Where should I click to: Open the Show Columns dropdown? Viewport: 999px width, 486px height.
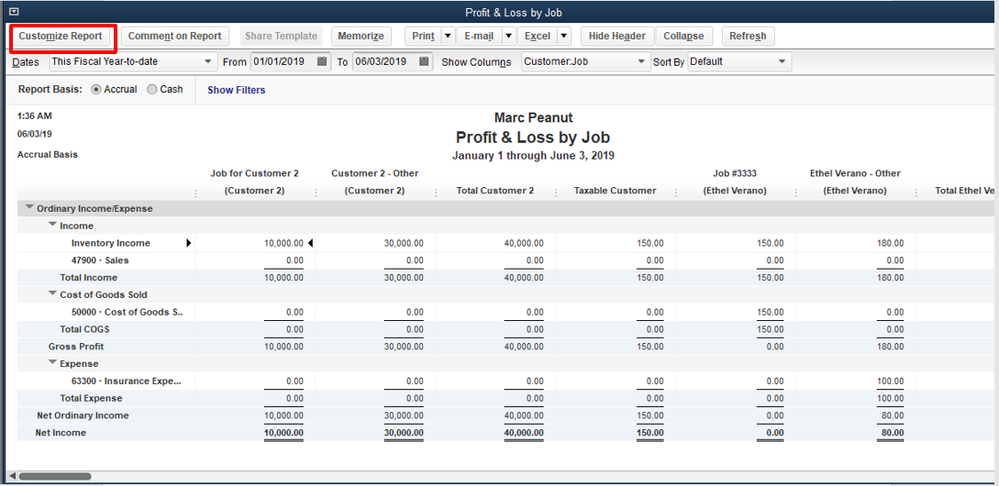click(x=642, y=62)
